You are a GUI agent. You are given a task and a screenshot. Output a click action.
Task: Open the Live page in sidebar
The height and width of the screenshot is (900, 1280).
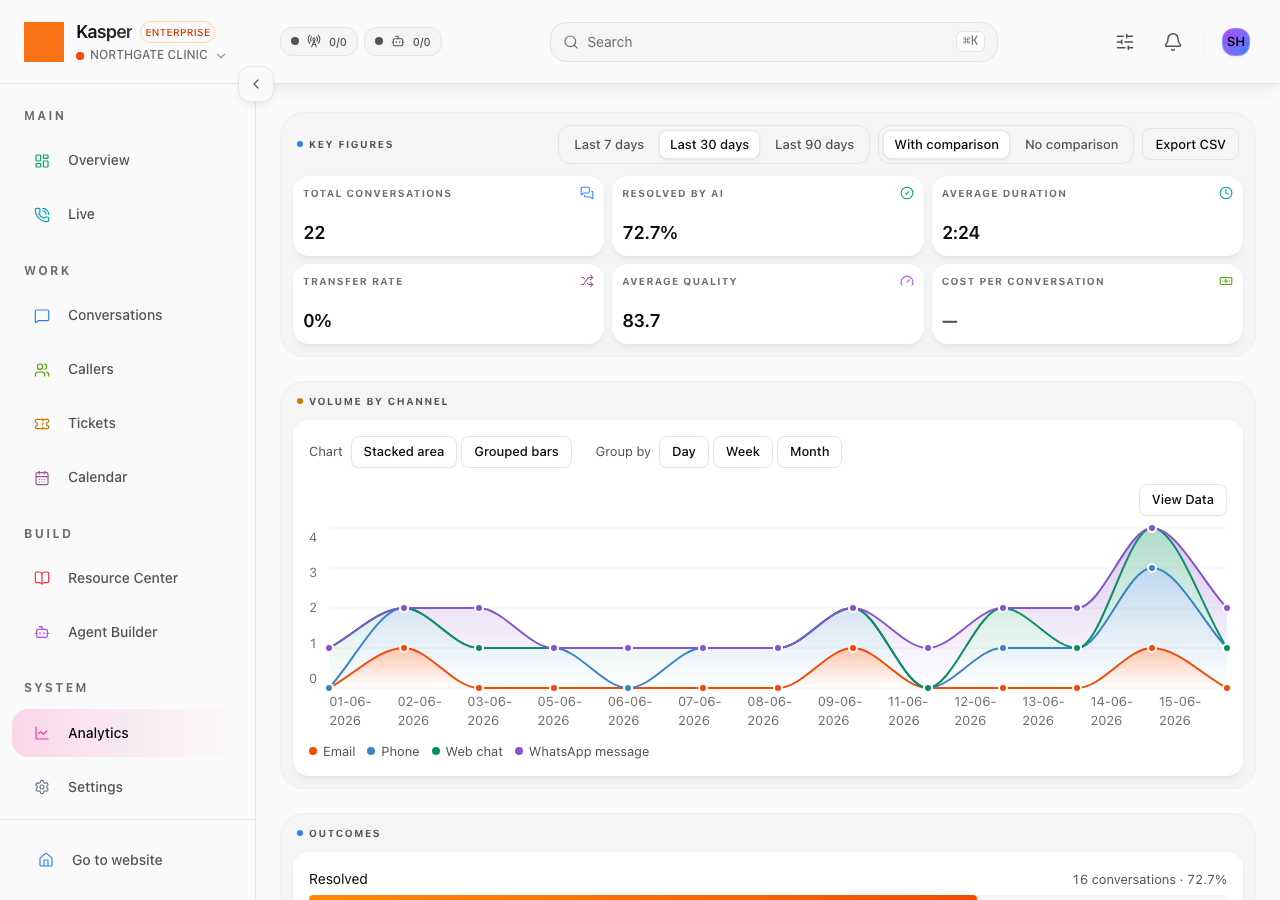[128, 214]
